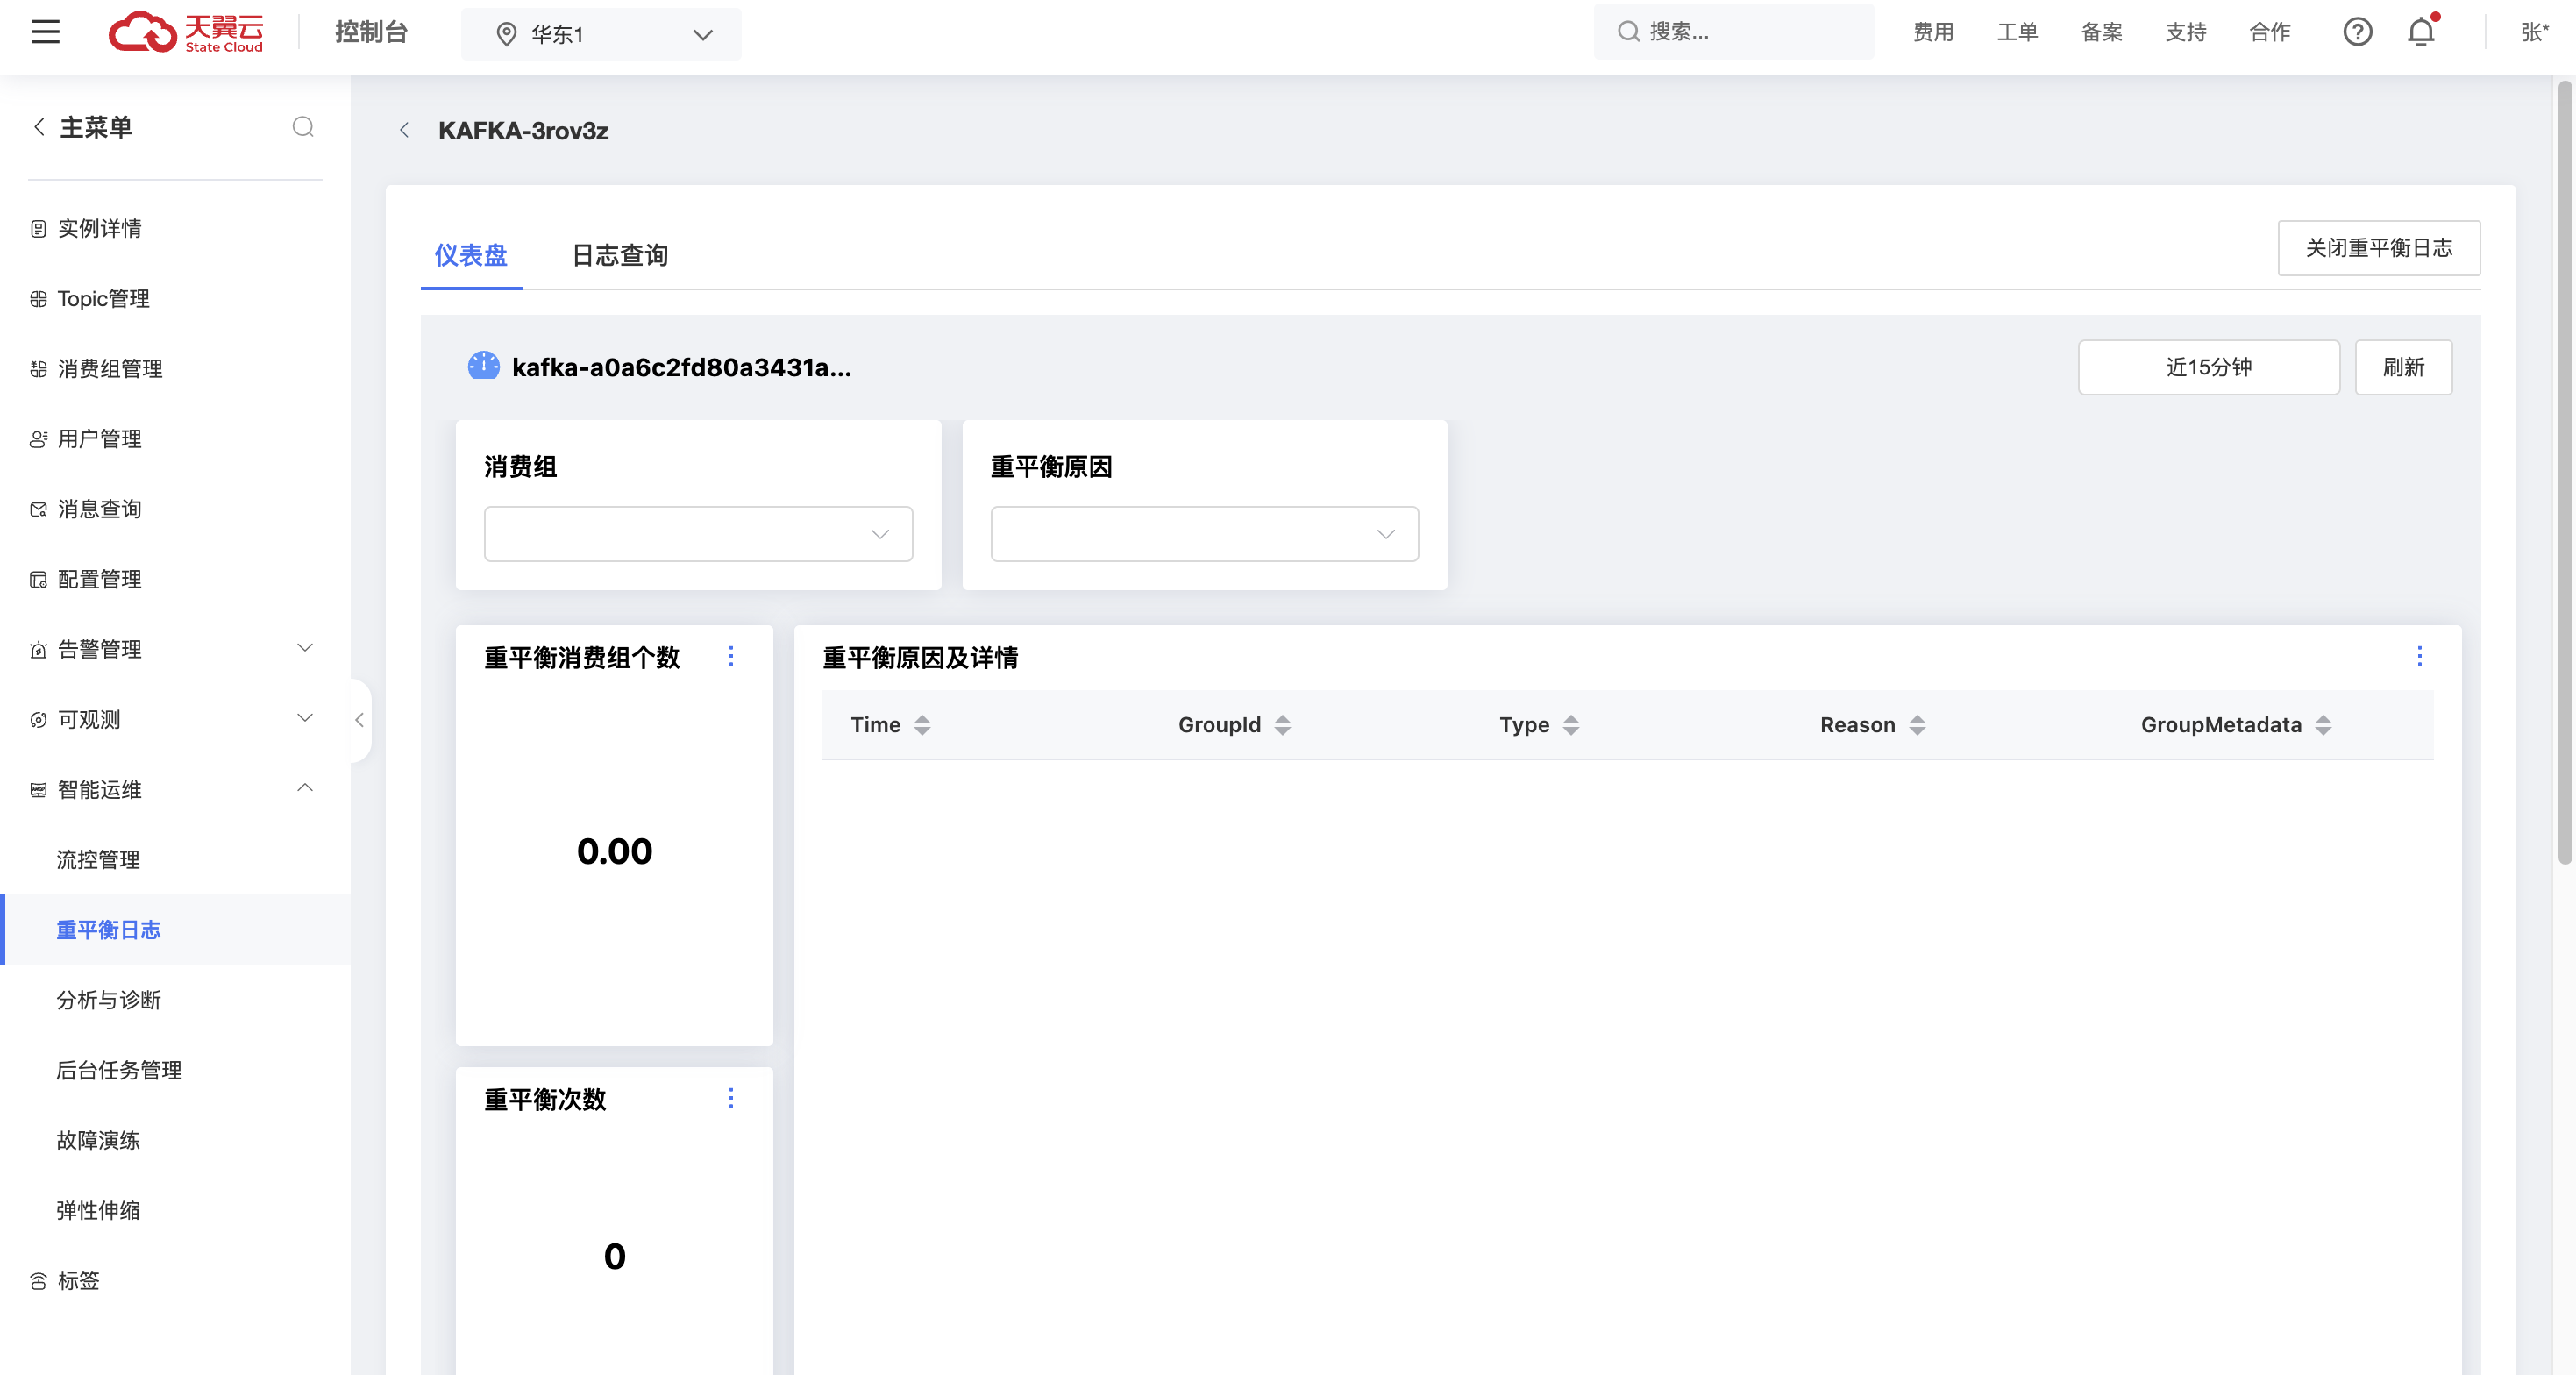
Task: Click the back chevron next to 主菜单
Action: (39, 127)
